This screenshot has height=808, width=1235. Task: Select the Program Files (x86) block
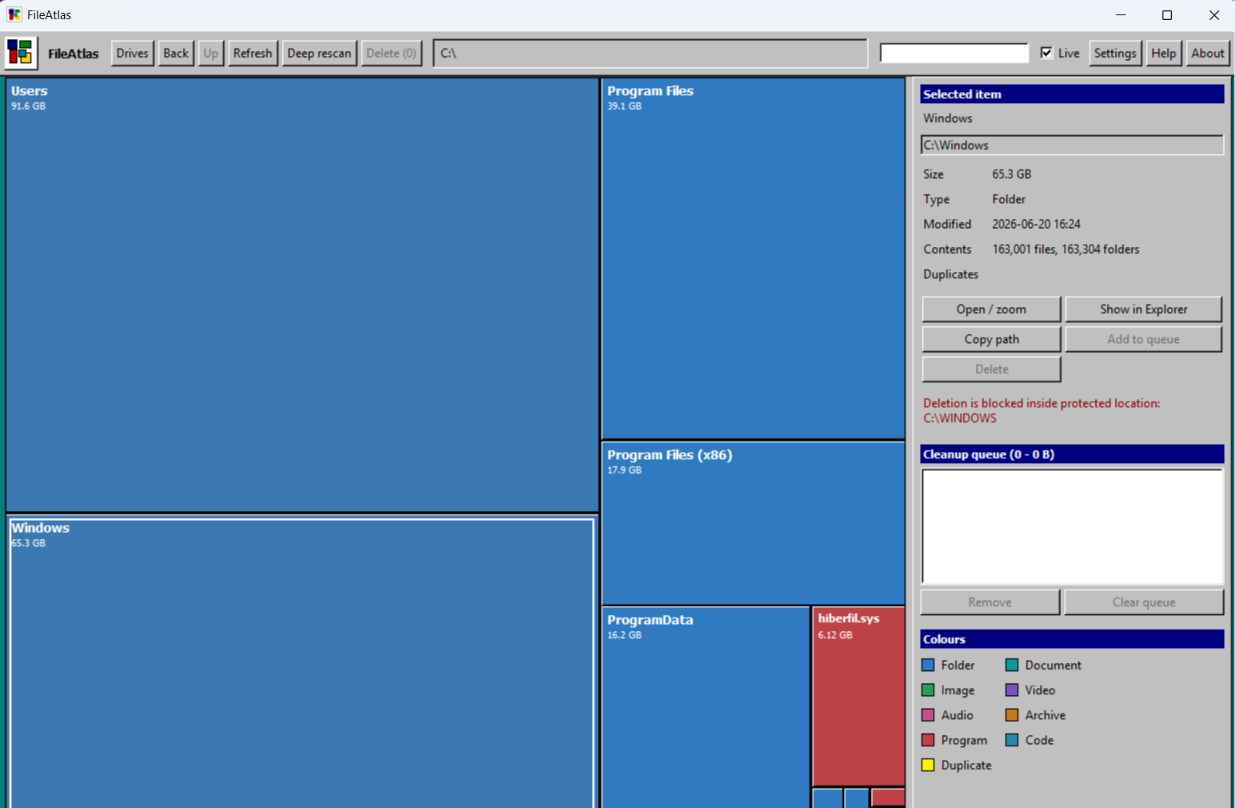click(x=753, y=523)
